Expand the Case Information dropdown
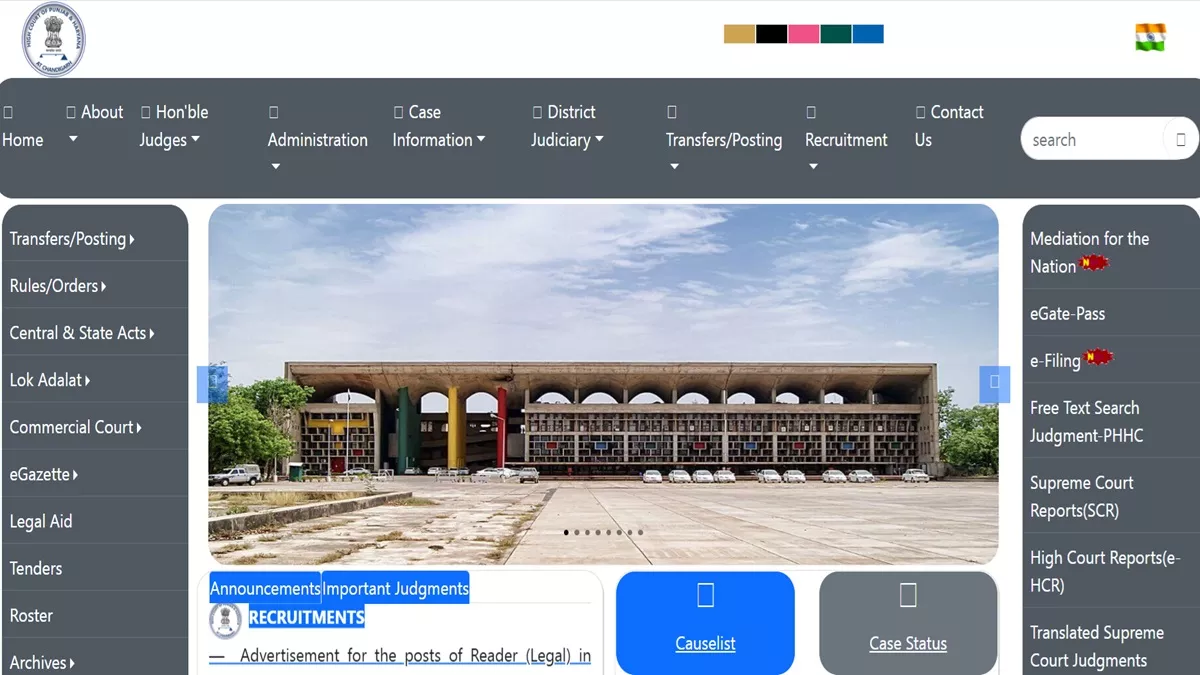The width and height of the screenshot is (1200, 675). (x=438, y=126)
